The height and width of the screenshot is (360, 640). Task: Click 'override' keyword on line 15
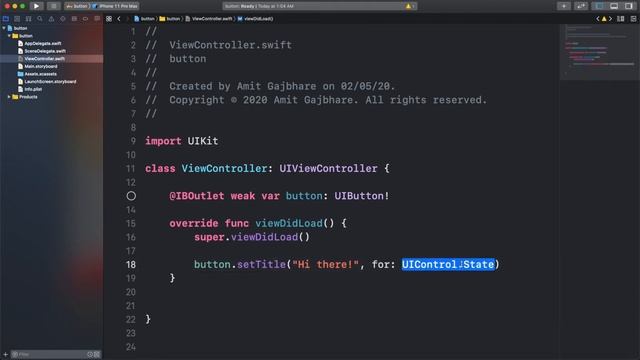tap(194, 223)
